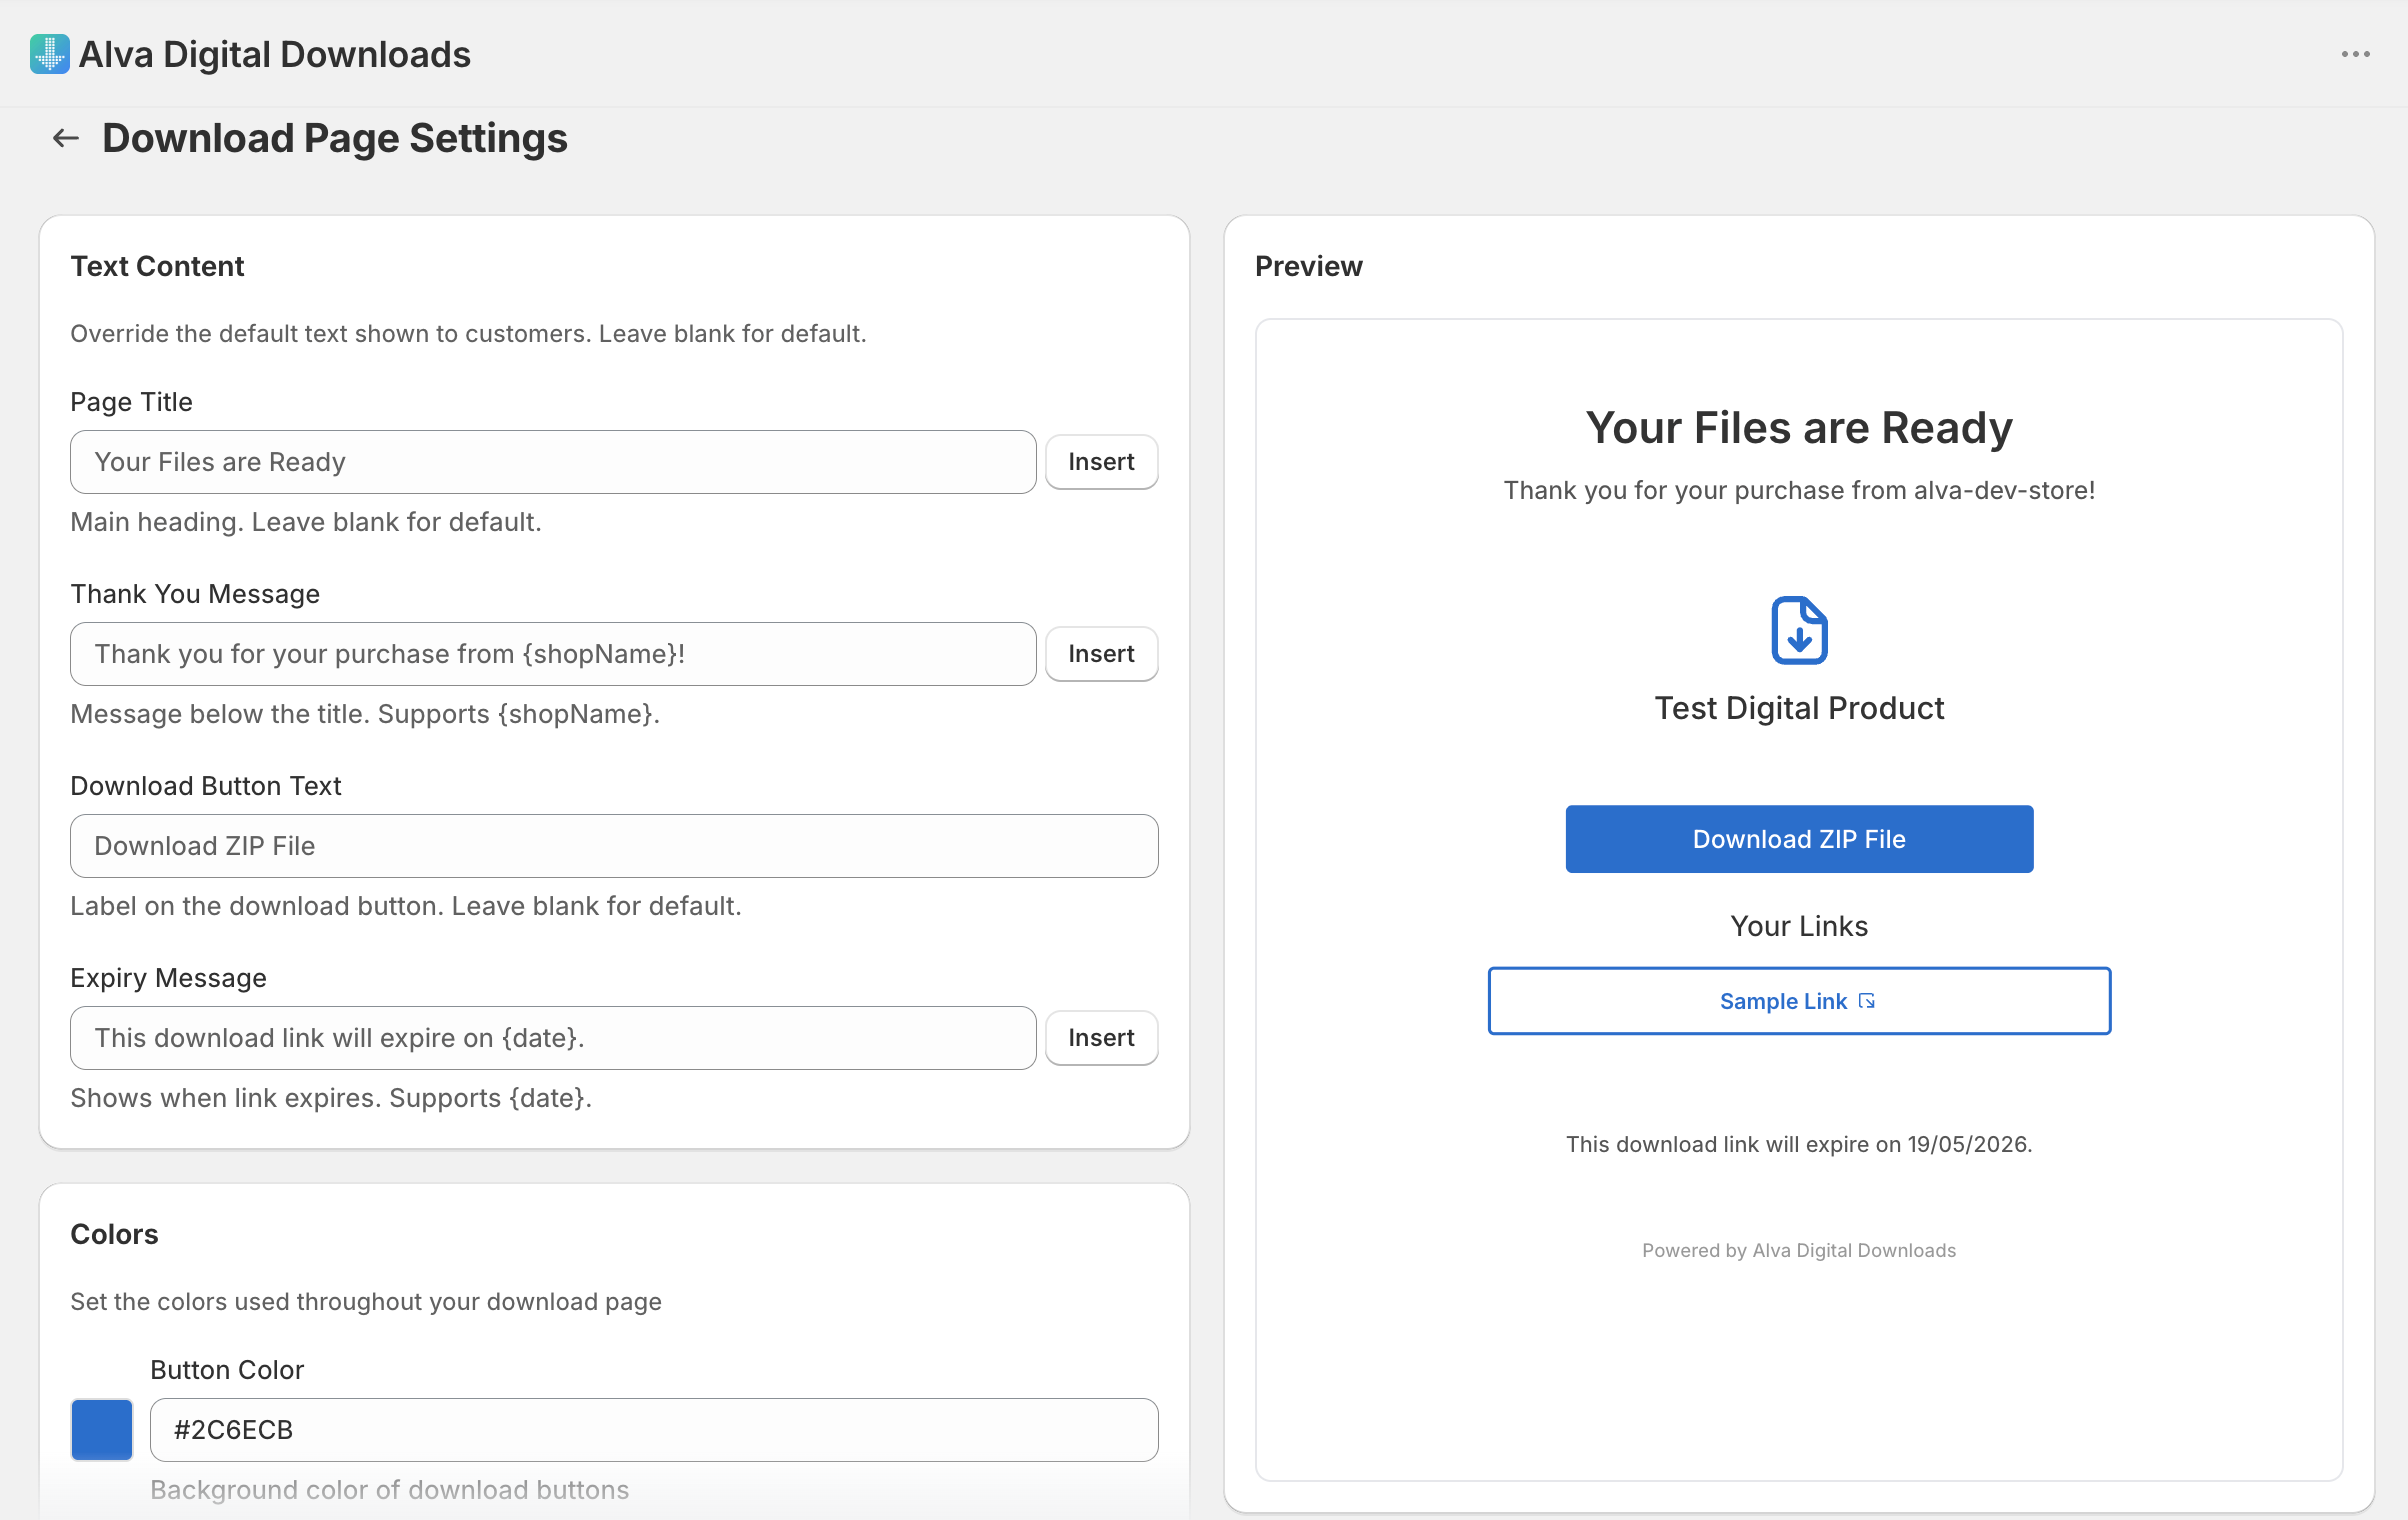Click the thank-you line in preview
Viewport: 2408px width, 1520px height.
[1799, 490]
